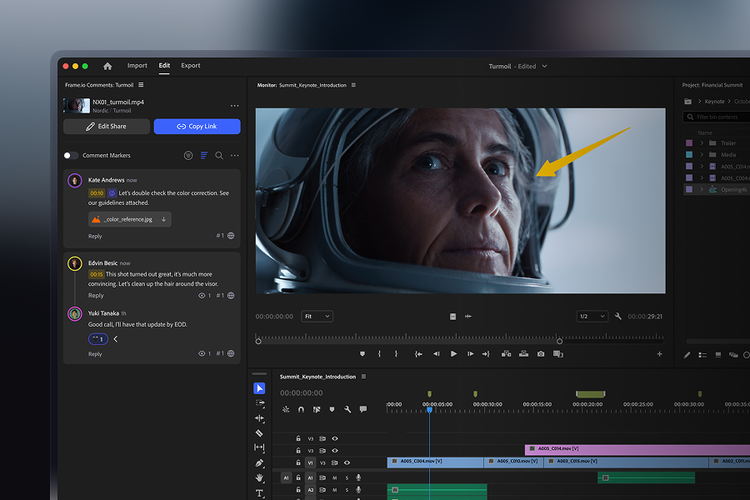Select the Selection tool arrow in timeline toolbar
This screenshot has height=500, width=750.
(260, 389)
